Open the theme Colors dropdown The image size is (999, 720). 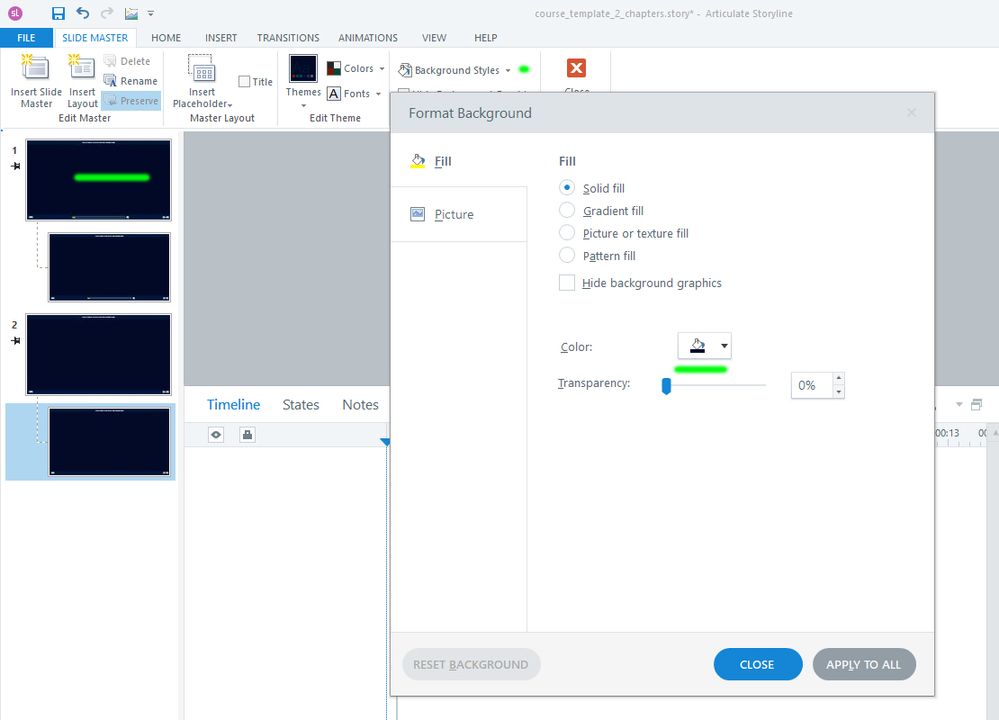357,69
